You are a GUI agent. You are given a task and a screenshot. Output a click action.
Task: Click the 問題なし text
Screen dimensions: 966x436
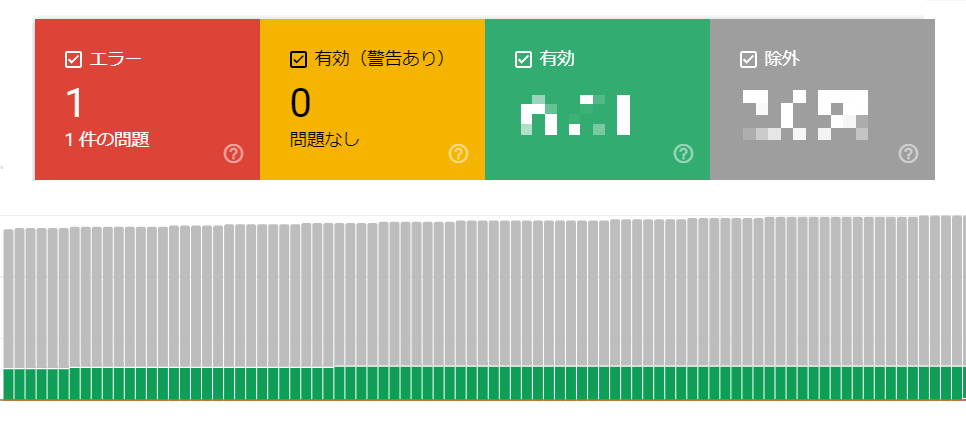(324, 140)
